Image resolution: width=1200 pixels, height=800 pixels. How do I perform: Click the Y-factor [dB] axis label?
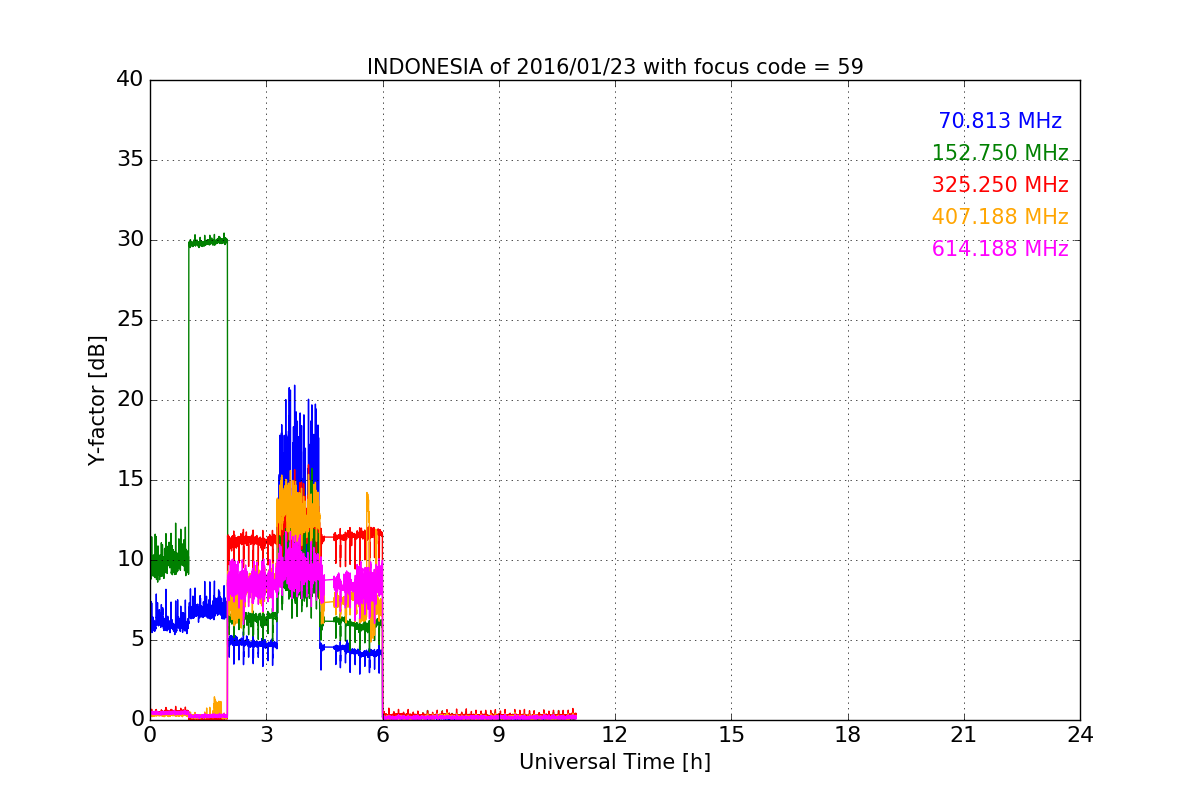97,400
